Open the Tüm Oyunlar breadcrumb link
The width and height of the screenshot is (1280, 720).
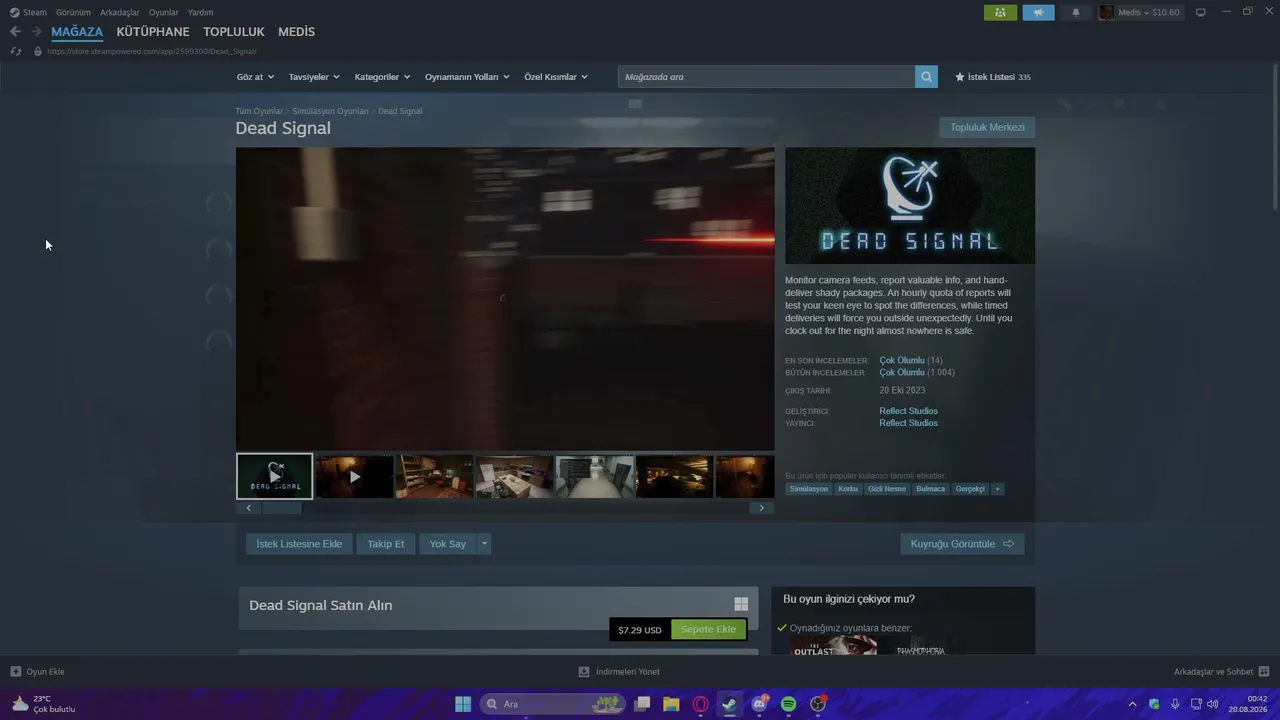[x=259, y=111]
